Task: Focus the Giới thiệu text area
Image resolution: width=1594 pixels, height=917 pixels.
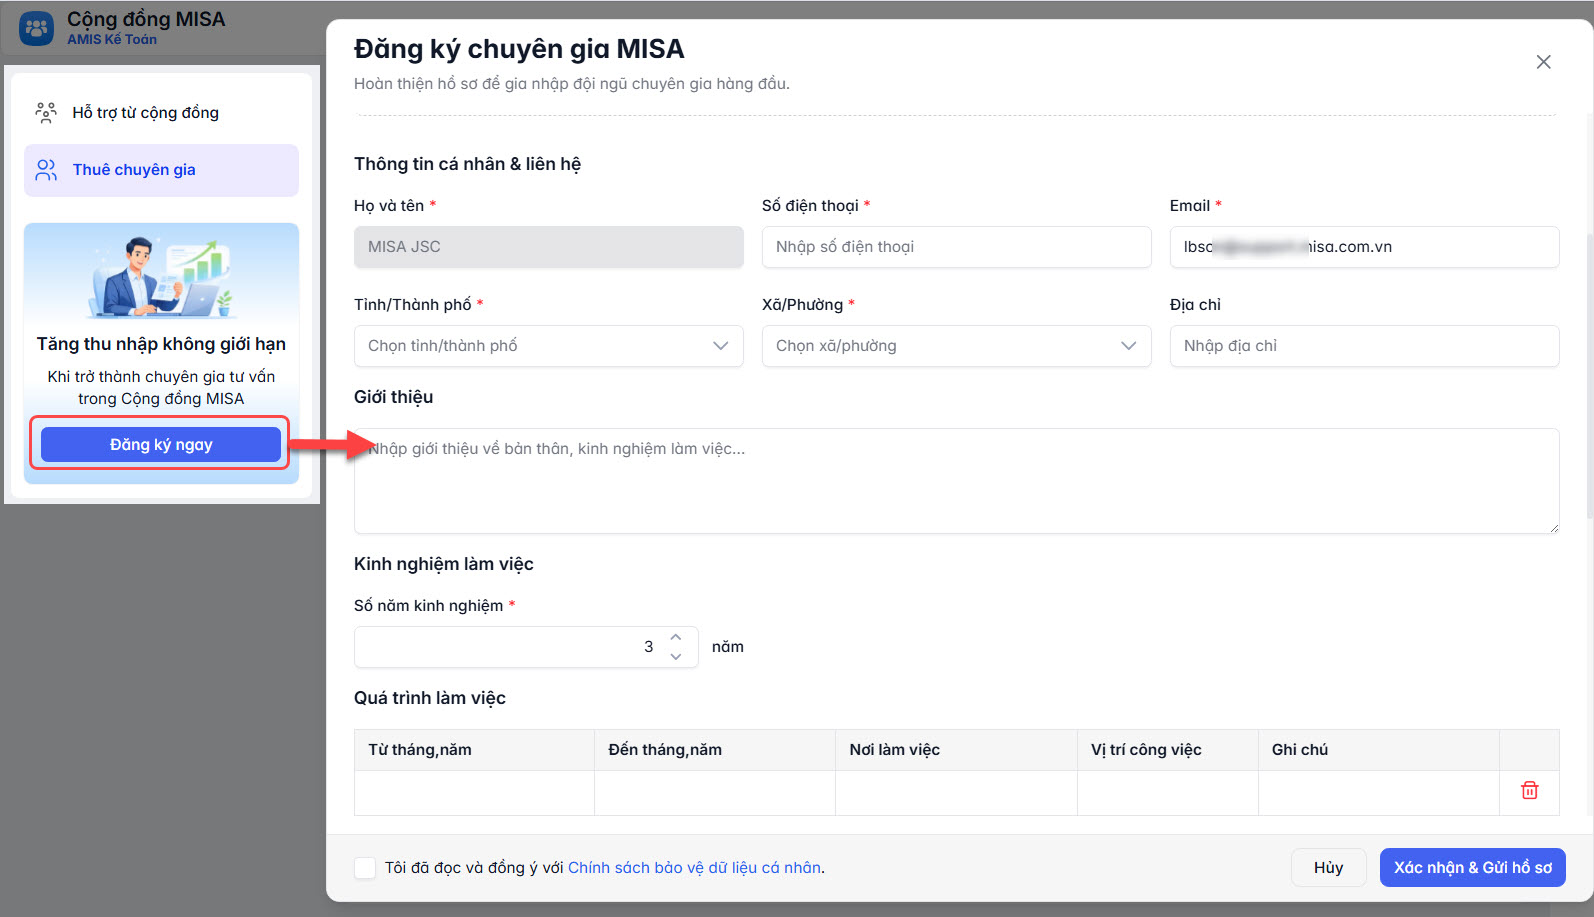Action: pyautogui.click(x=956, y=481)
